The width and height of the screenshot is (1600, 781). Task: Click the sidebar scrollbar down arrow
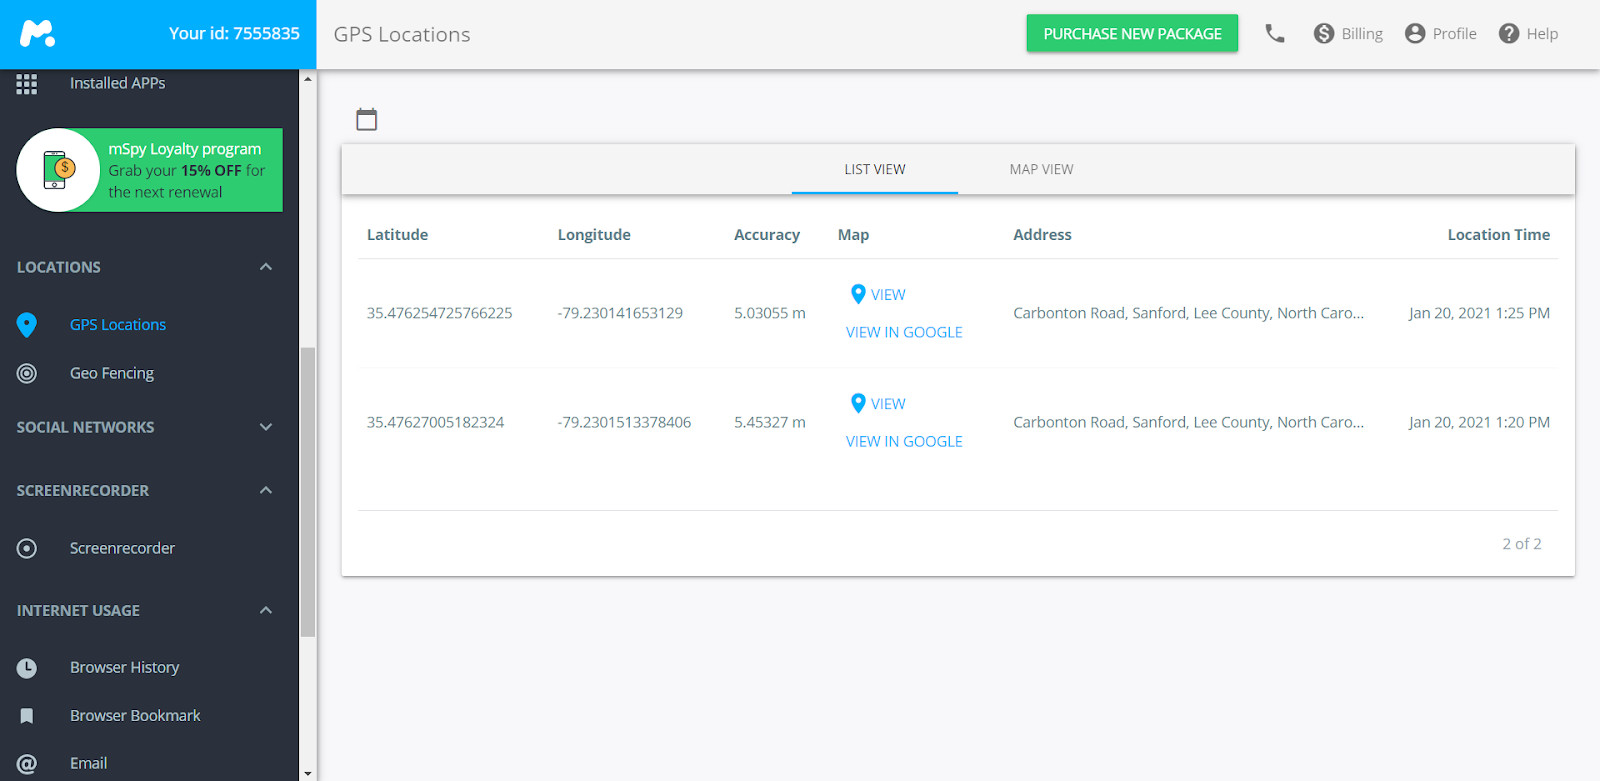(308, 773)
